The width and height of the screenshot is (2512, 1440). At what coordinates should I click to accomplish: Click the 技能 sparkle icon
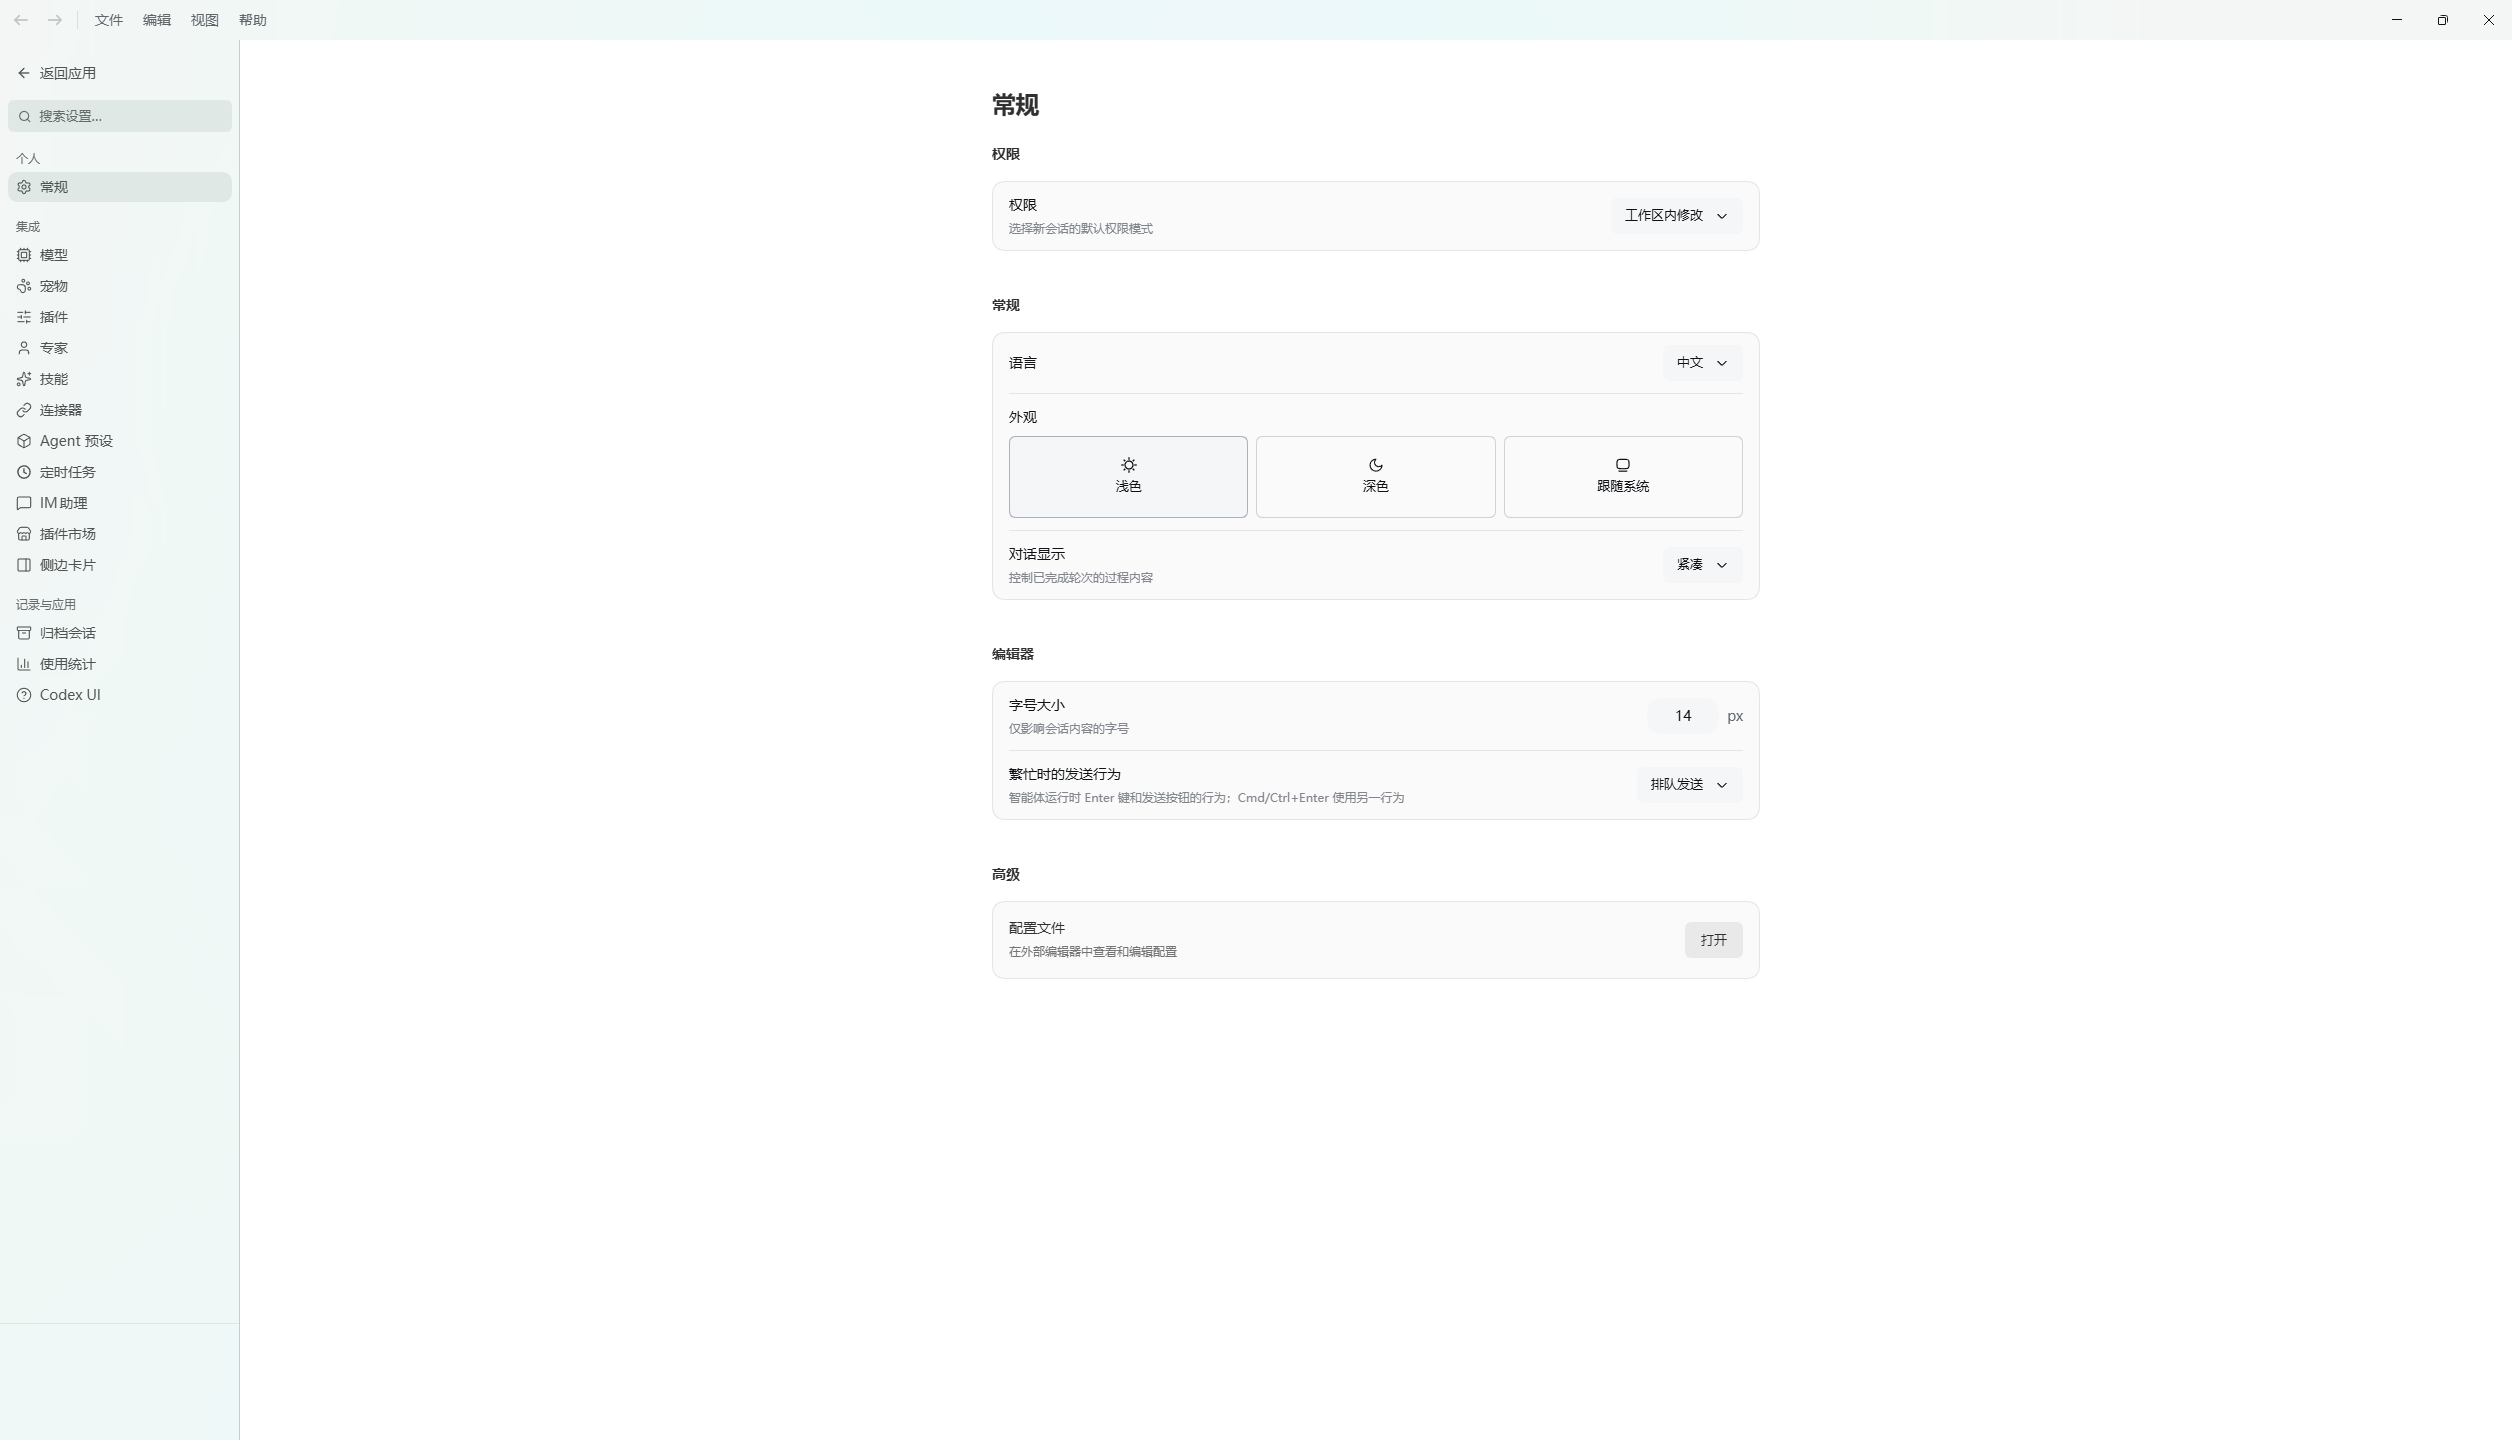(x=24, y=379)
